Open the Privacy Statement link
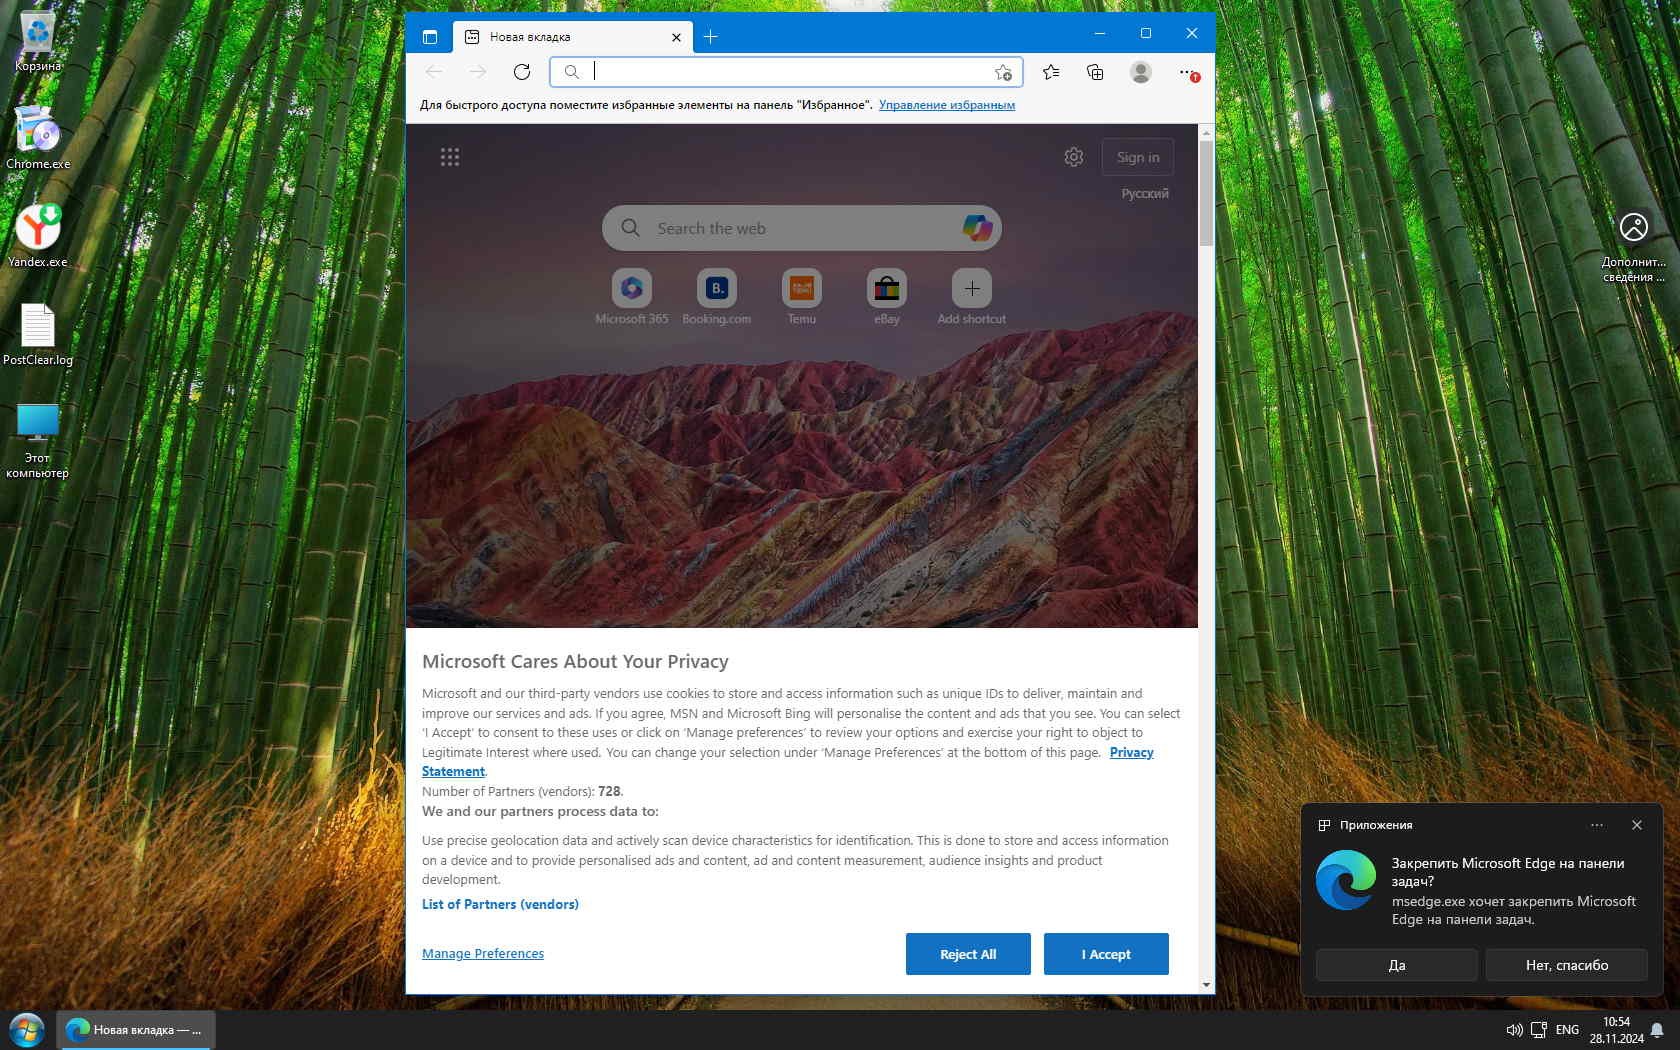 1131,753
